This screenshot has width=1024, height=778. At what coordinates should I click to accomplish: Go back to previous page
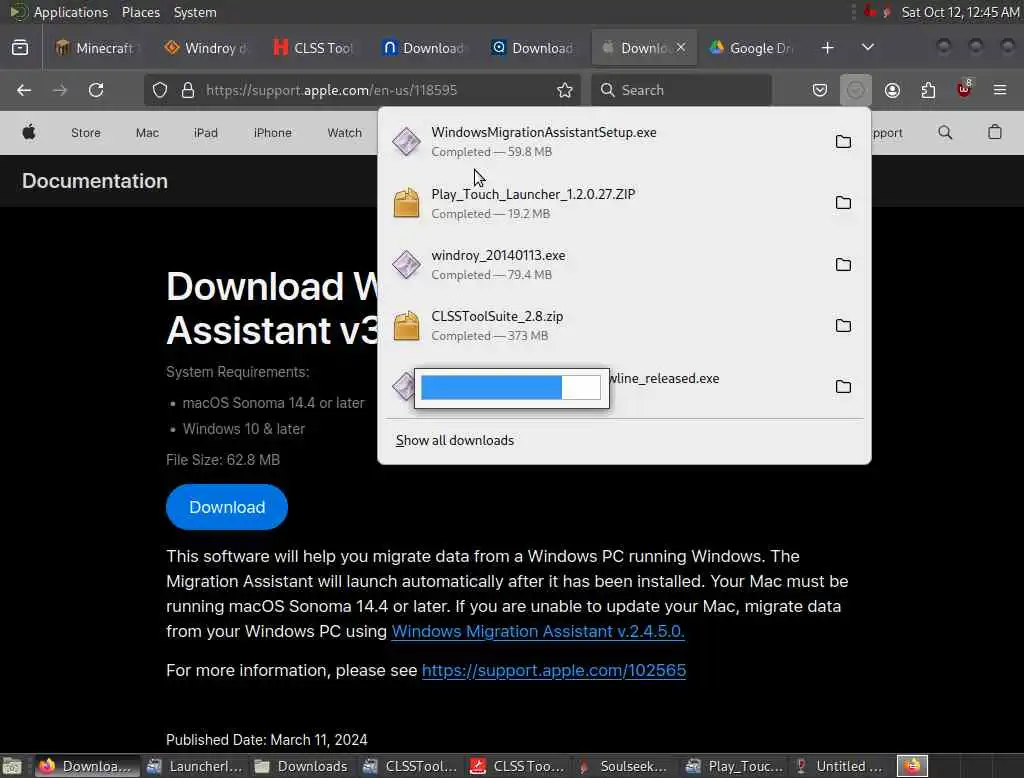pyautogui.click(x=24, y=90)
